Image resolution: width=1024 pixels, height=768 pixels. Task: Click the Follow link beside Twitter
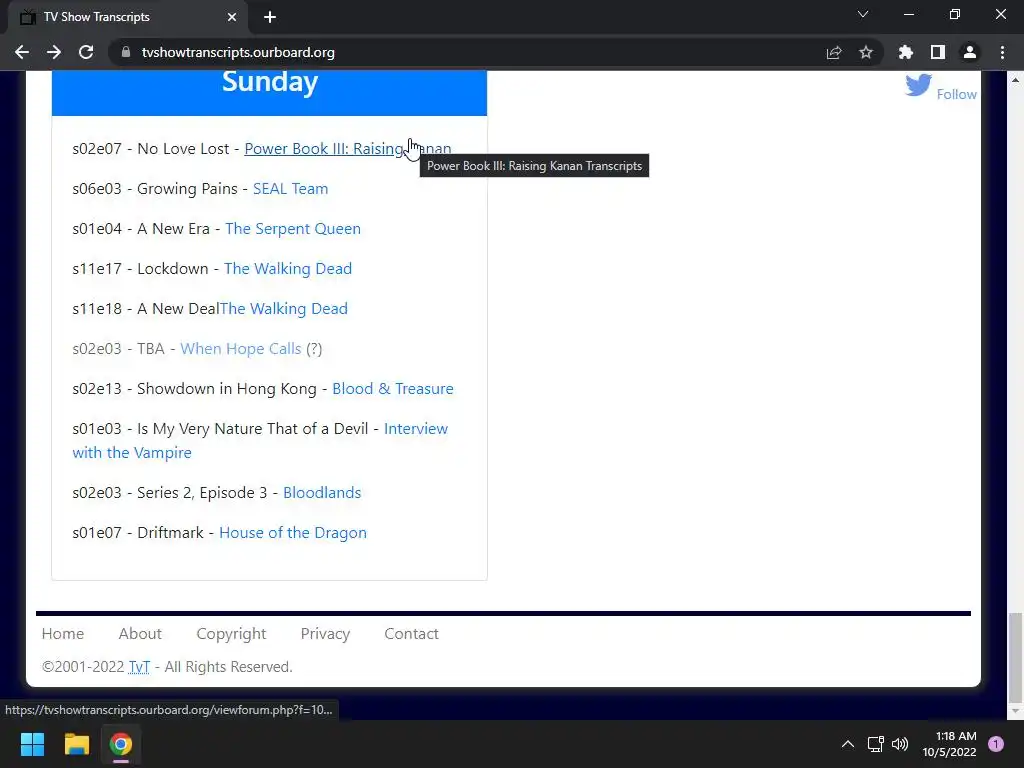click(x=956, y=94)
